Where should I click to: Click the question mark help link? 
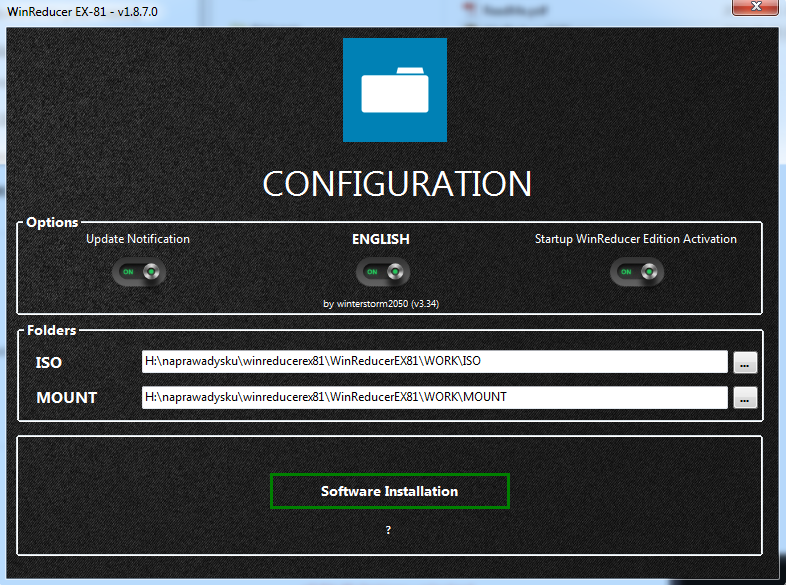[388, 530]
